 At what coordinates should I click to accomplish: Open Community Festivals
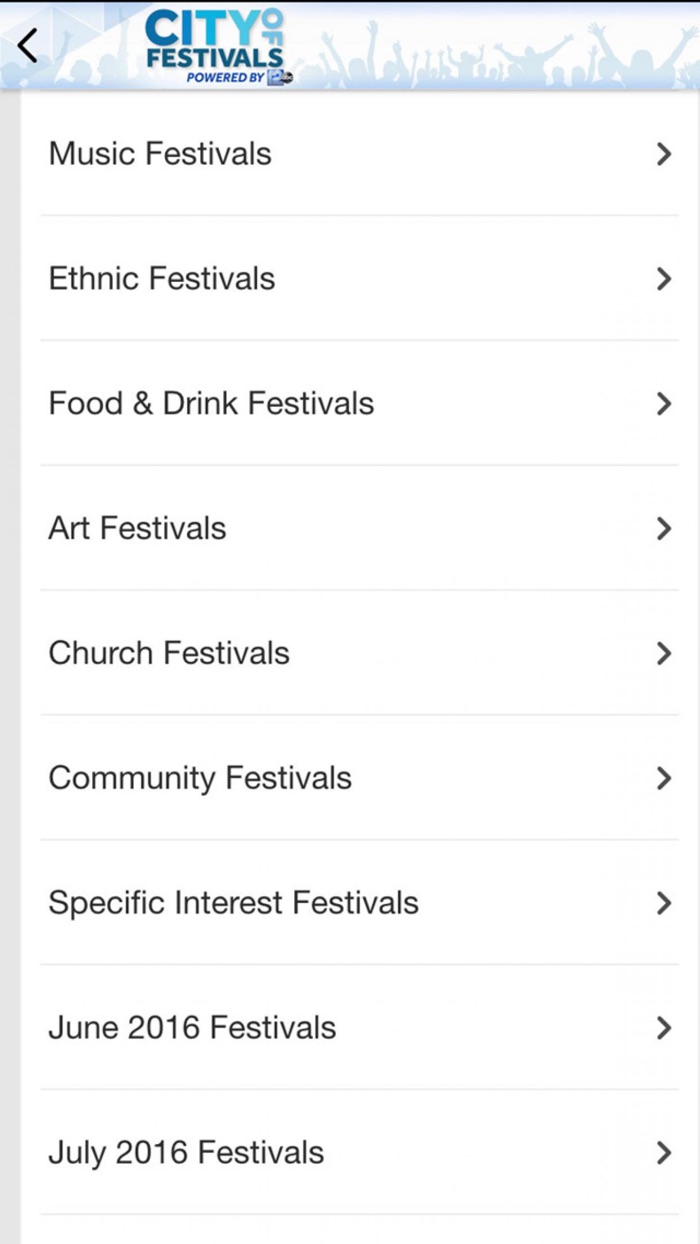[200, 778]
